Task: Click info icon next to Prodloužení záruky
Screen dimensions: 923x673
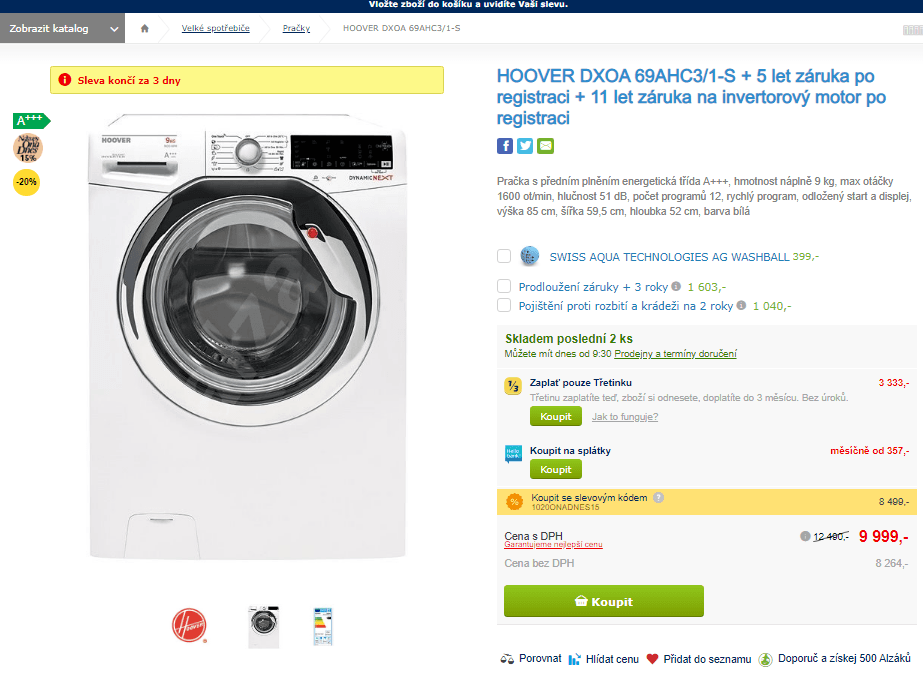Action: (676, 286)
